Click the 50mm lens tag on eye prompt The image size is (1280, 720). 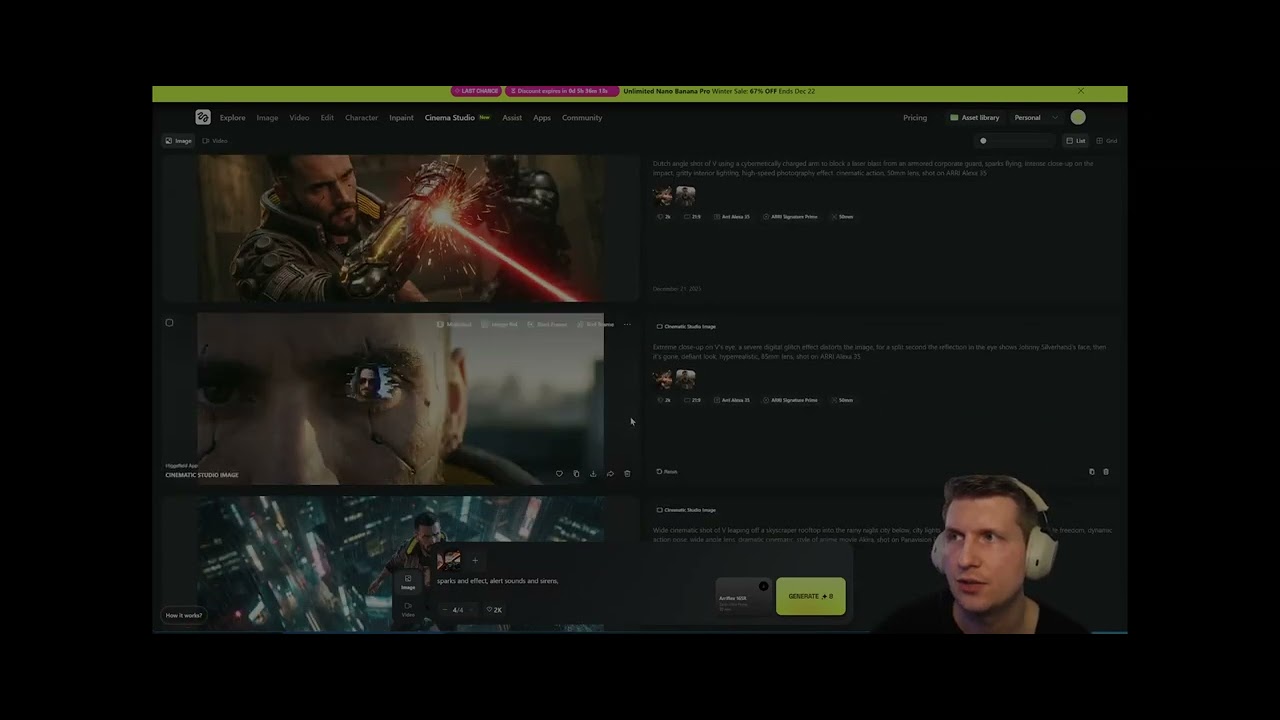tap(842, 400)
